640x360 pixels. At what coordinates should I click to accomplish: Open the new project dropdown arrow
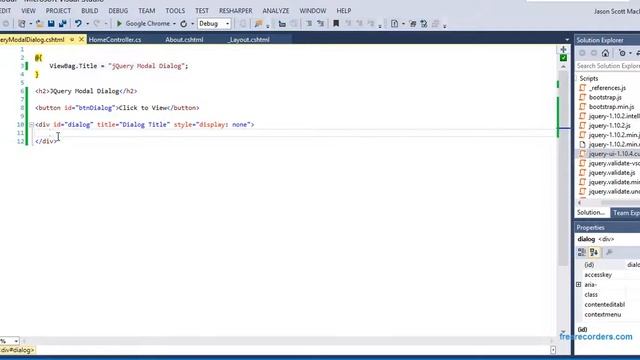tap(31, 24)
